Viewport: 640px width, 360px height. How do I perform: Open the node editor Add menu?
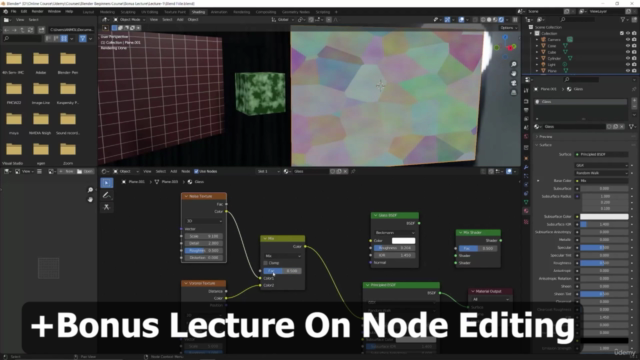coord(173,171)
